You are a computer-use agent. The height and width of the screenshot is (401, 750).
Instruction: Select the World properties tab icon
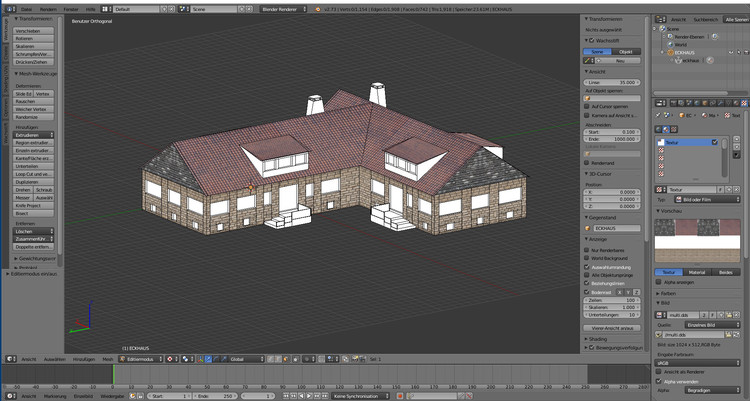click(x=697, y=103)
